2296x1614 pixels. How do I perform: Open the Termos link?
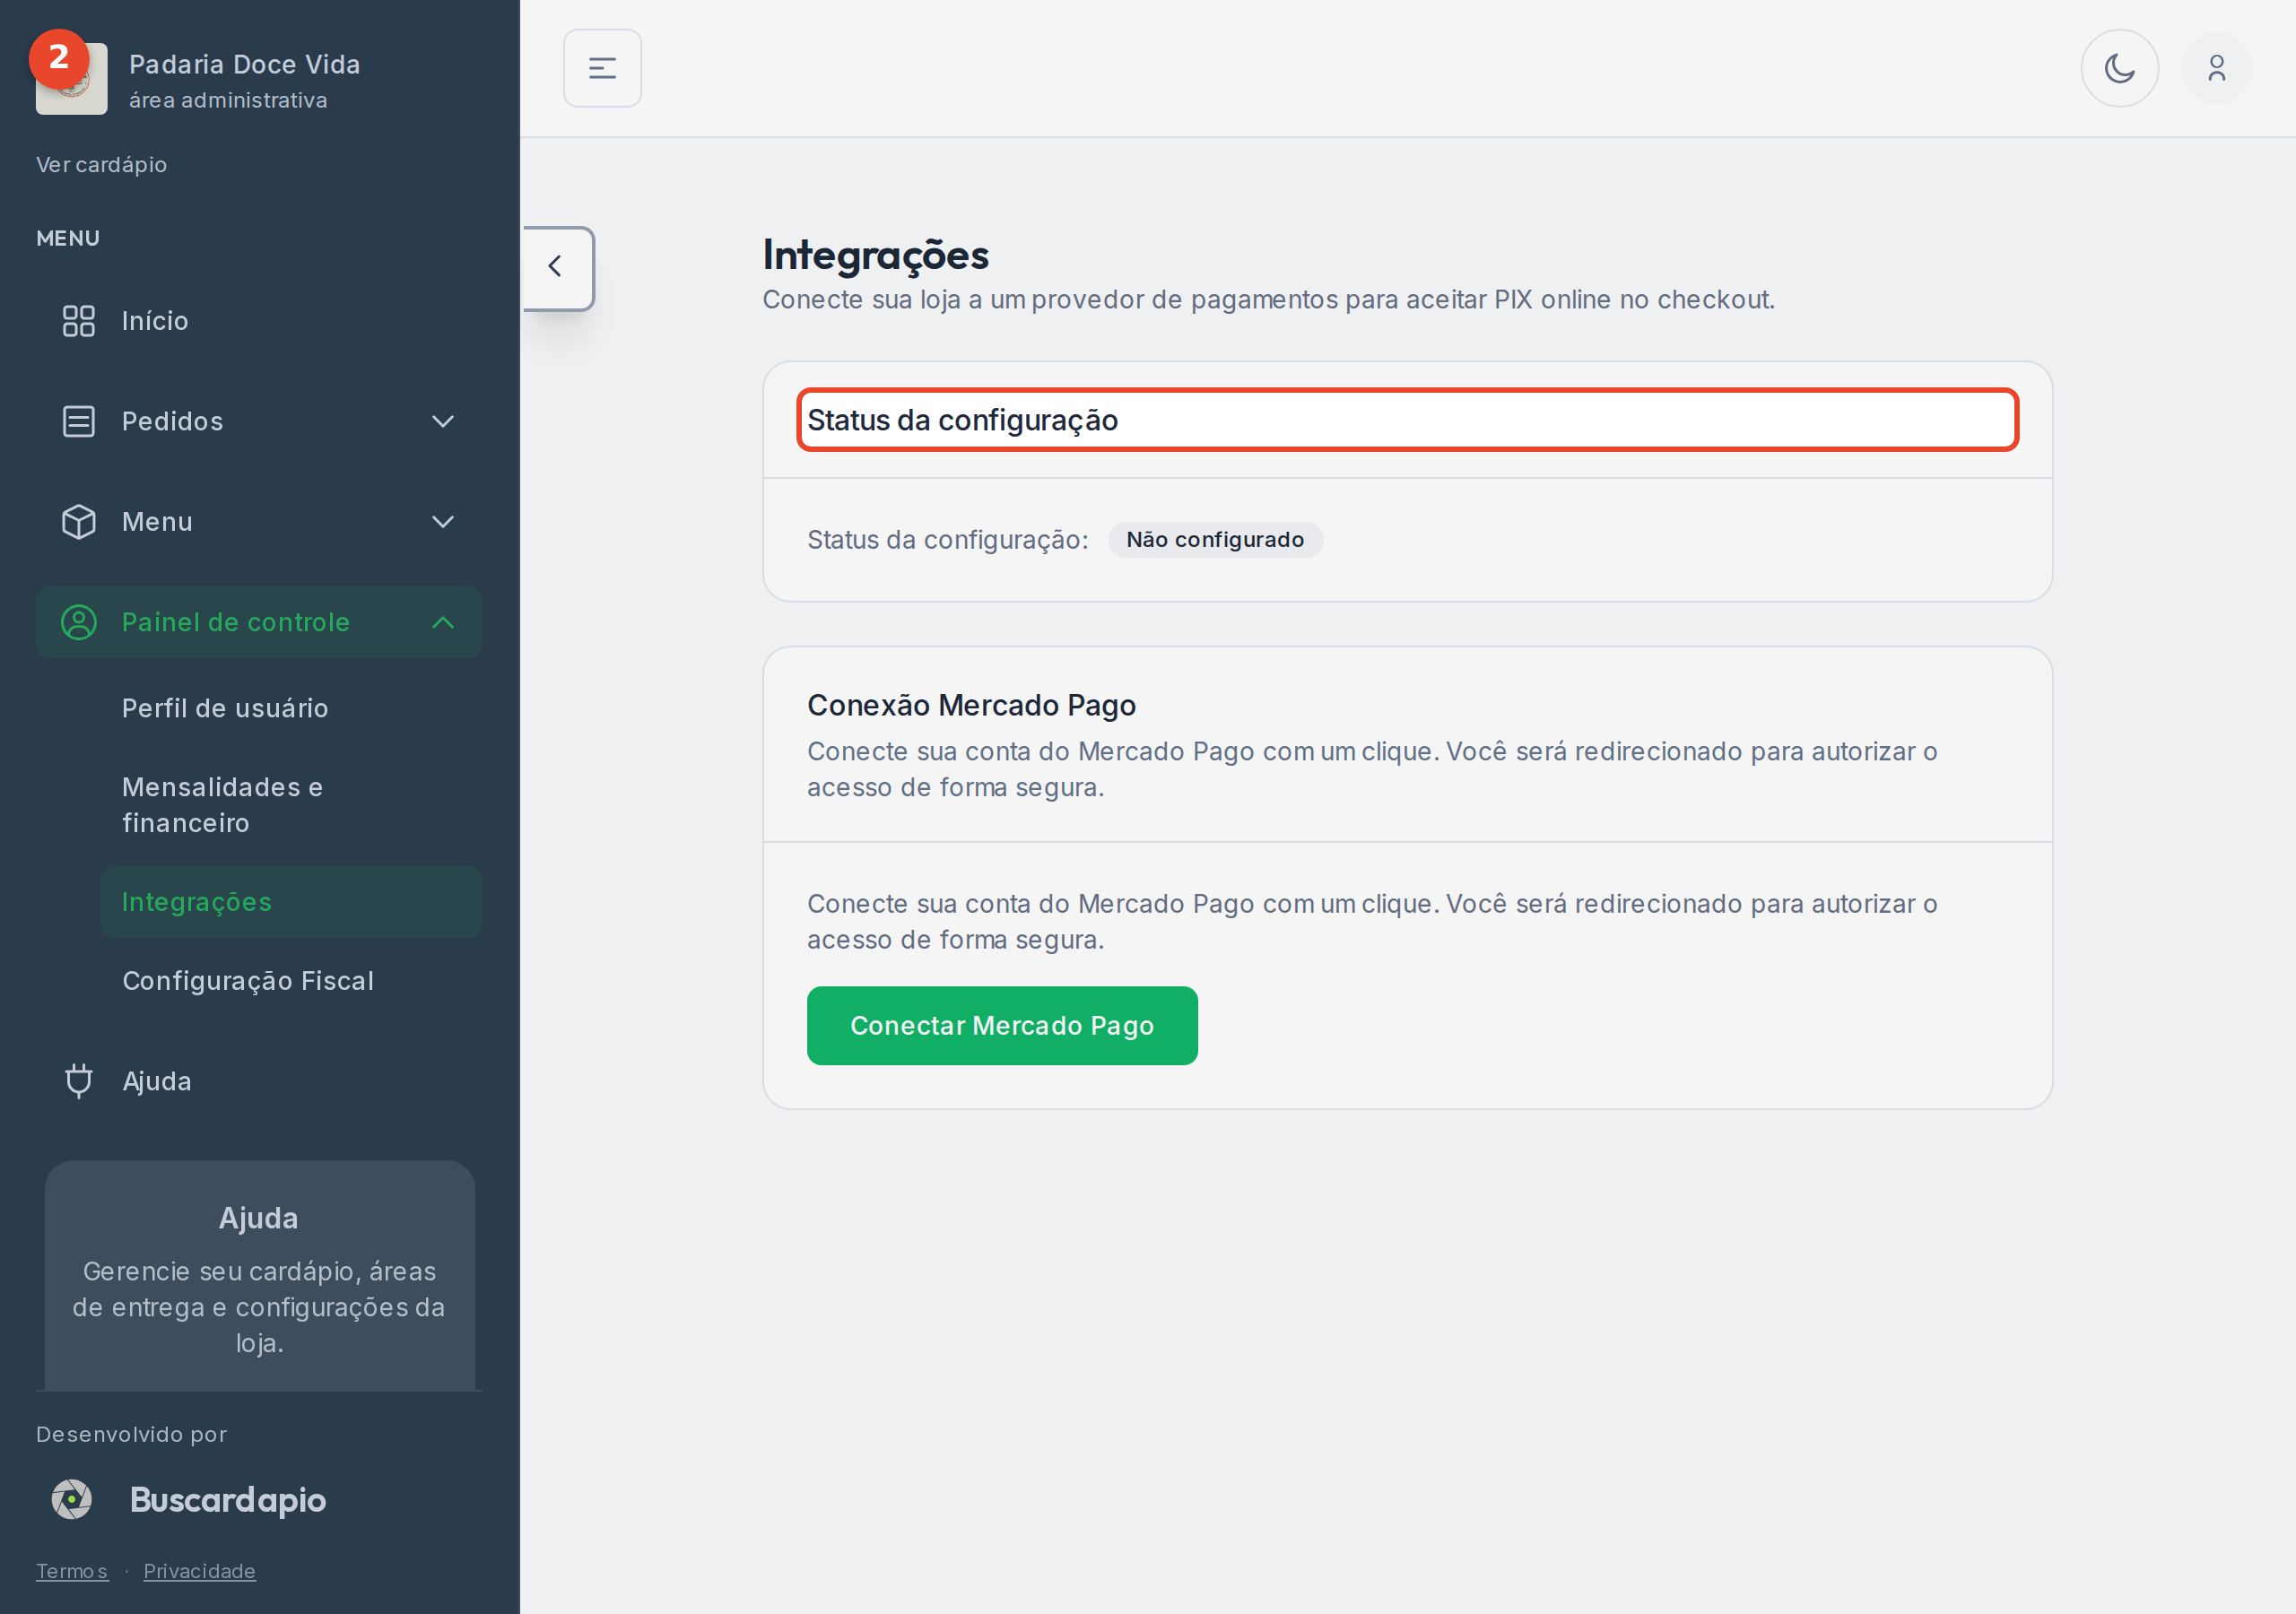click(x=72, y=1571)
